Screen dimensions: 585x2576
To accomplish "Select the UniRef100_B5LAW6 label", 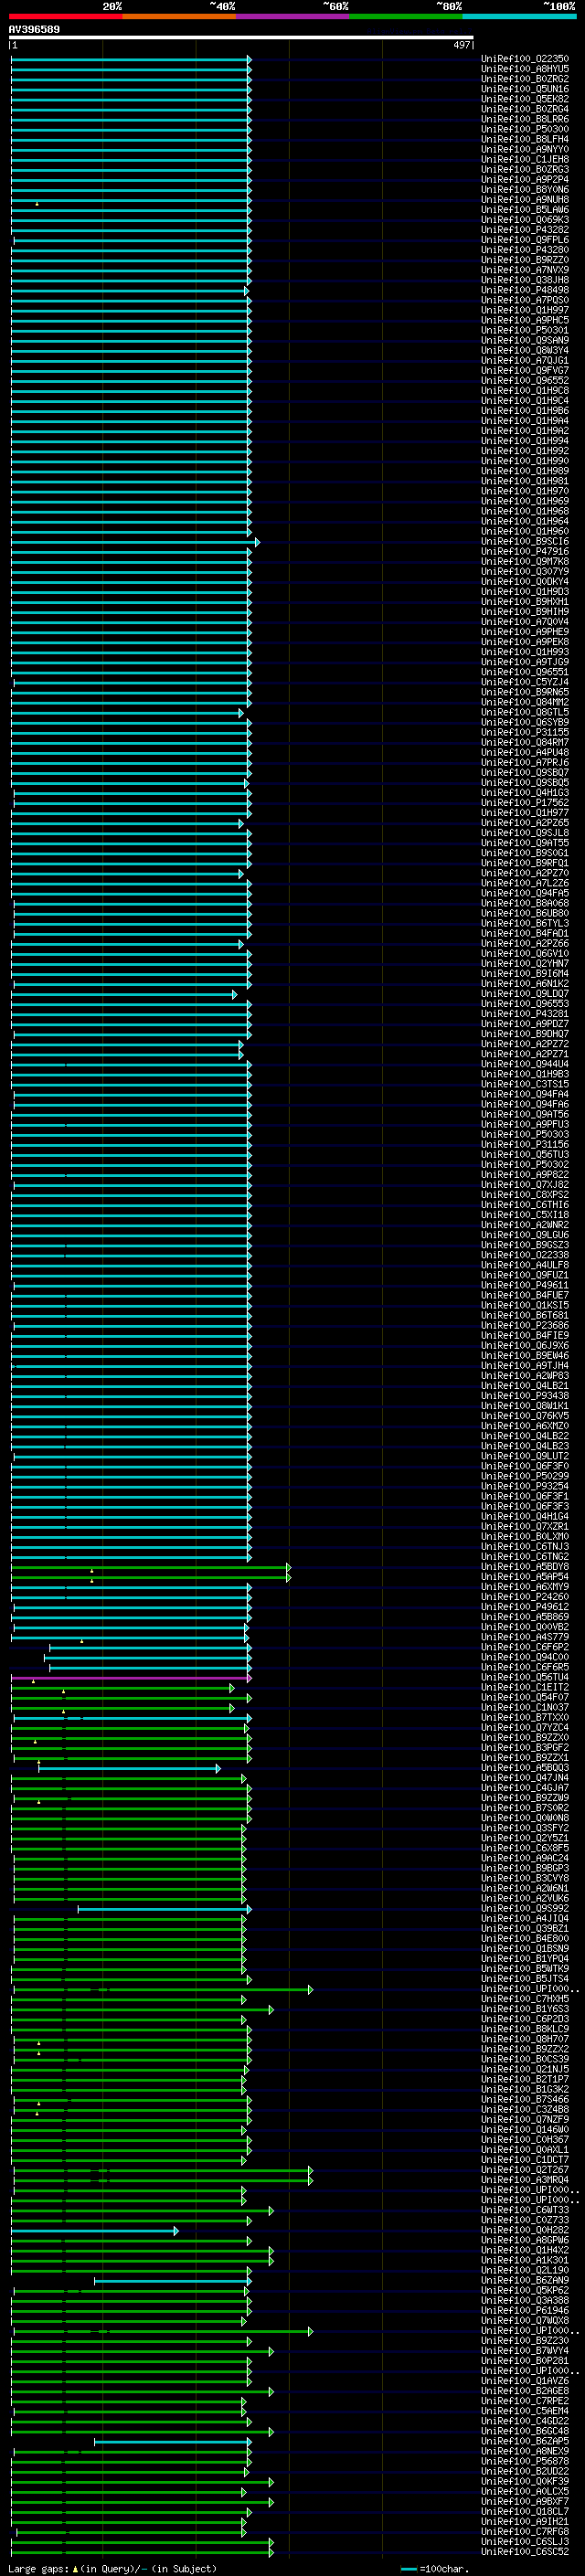I will point(525,210).
